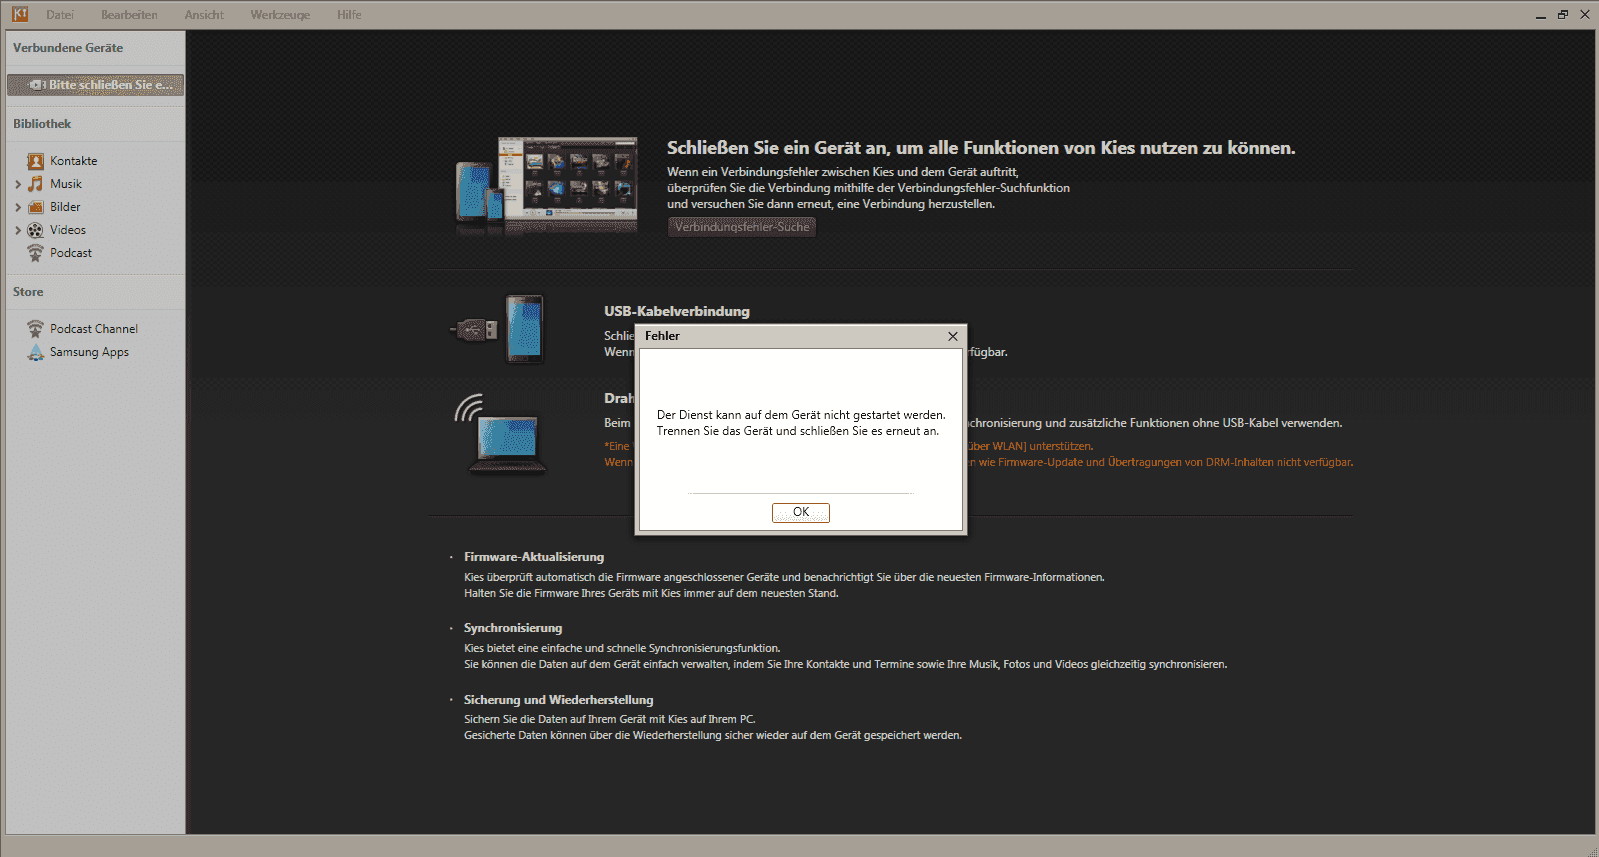Close the Kies main window
1599x857 pixels.
tap(1585, 15)
